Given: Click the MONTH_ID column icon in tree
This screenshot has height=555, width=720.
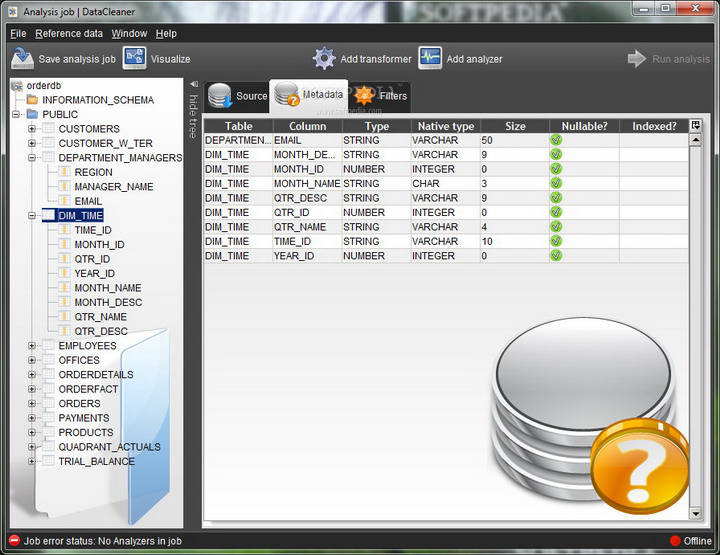Looking at the screenshot, I should coord(64,244).
